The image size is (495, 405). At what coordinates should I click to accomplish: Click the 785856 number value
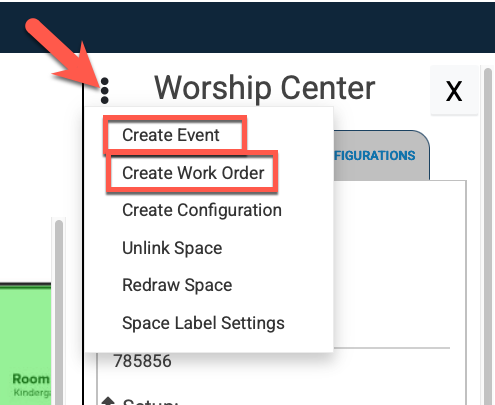pos(142,361)
